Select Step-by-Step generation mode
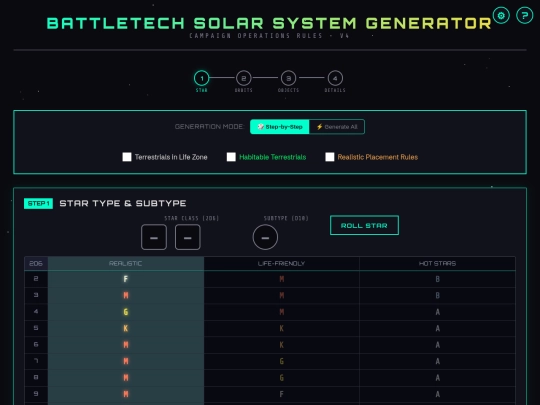The width and height of the screenshot is (540, 405). tap(280, 127)
